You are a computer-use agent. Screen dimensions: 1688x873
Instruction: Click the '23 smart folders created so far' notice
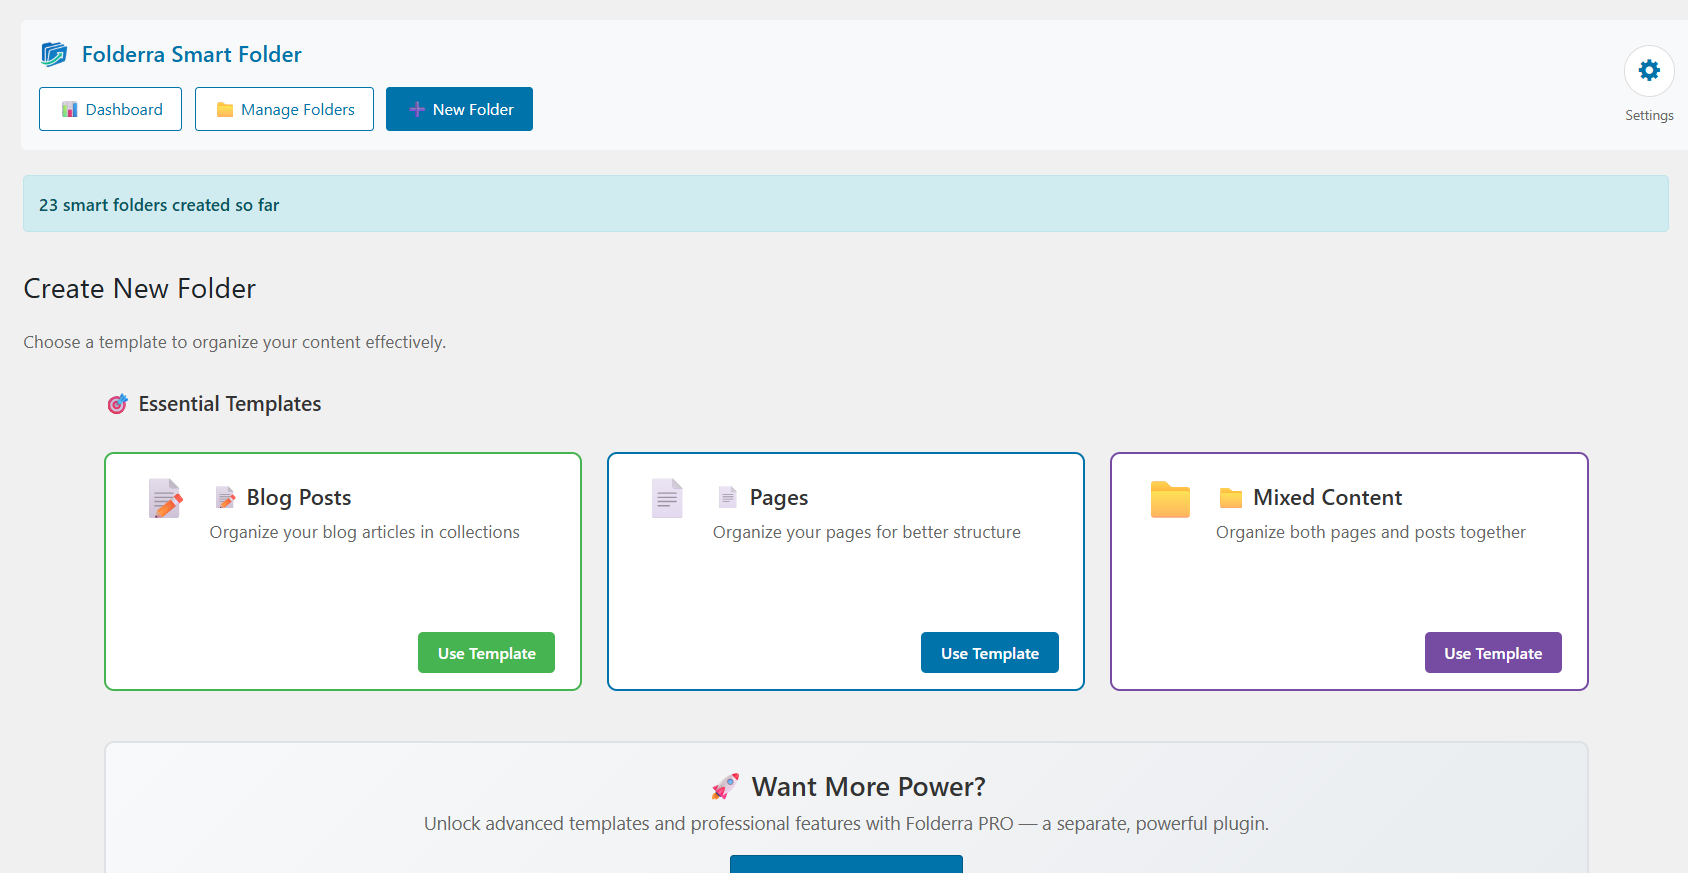[x=846, y=204]
